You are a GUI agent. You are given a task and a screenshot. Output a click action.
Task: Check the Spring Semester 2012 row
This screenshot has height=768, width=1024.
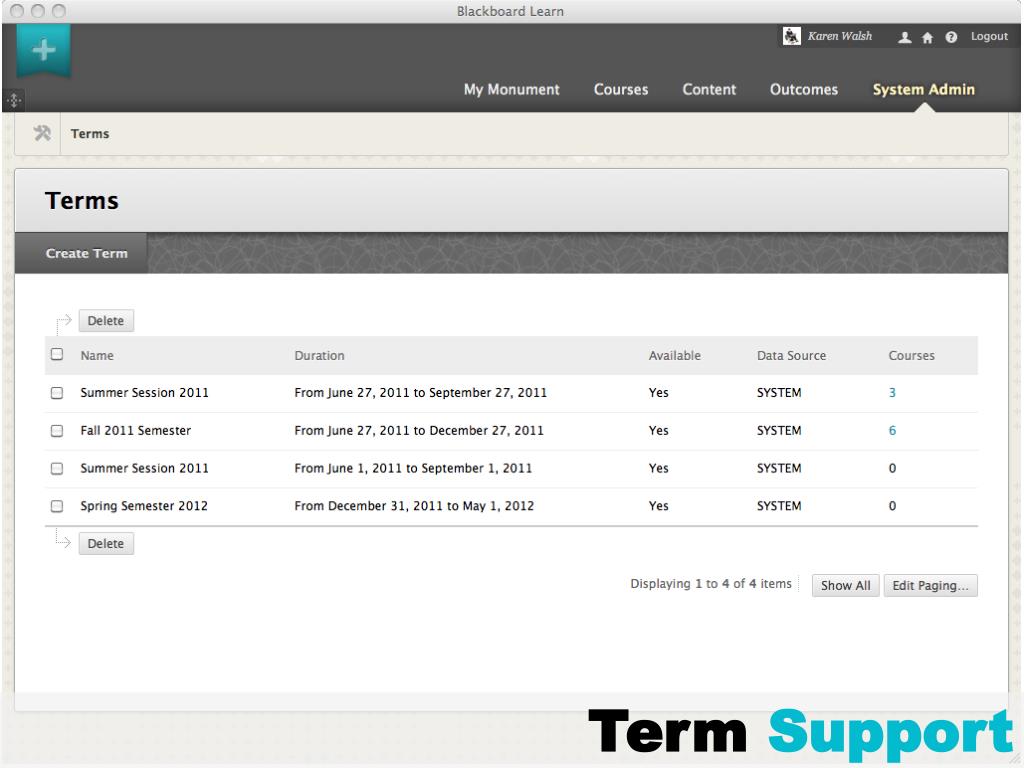[57, 505]
